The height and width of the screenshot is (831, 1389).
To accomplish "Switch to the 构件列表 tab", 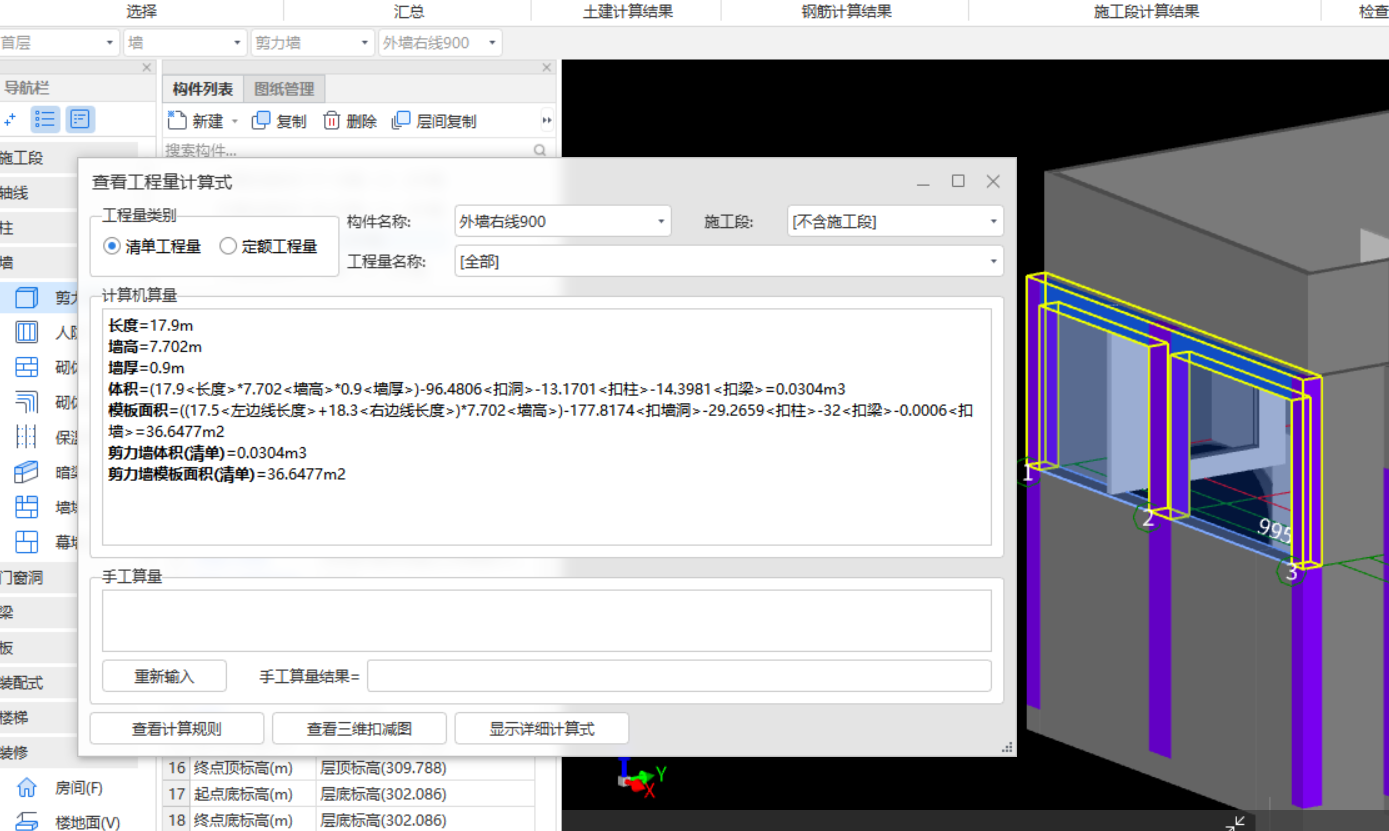I will click(x=202, y=89).
